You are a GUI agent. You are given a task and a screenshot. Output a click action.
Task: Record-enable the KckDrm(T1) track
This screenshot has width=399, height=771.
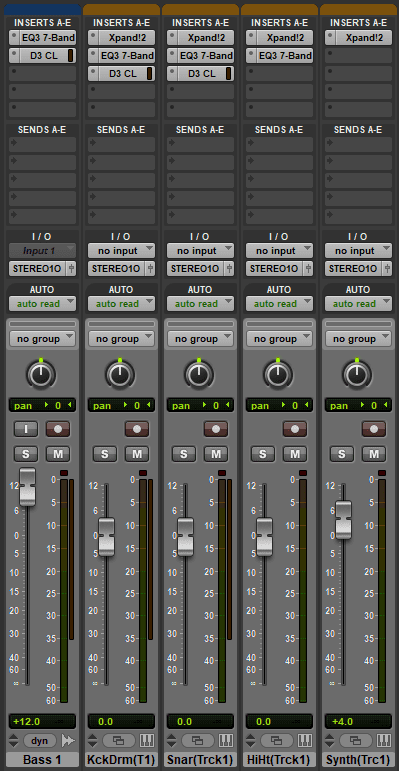click(x=137, y=429)
